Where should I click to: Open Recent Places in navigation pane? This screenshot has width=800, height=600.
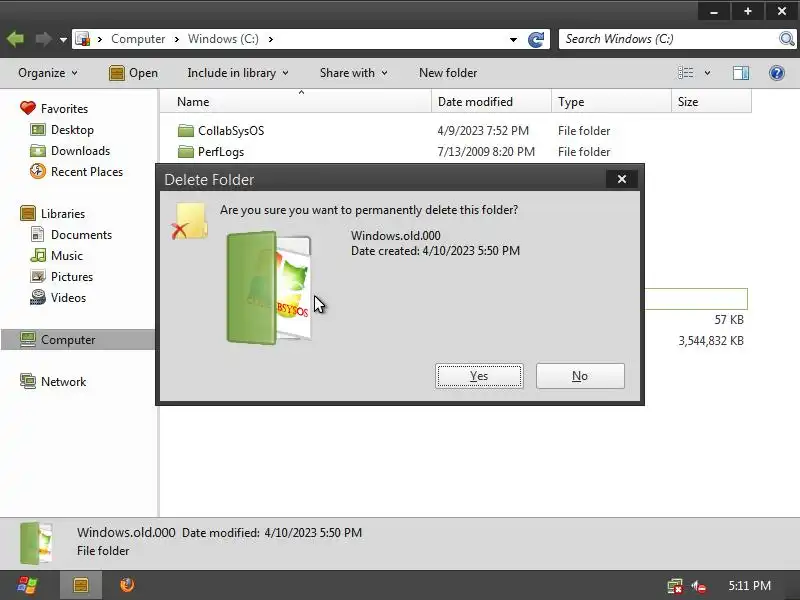pos(87,171)
